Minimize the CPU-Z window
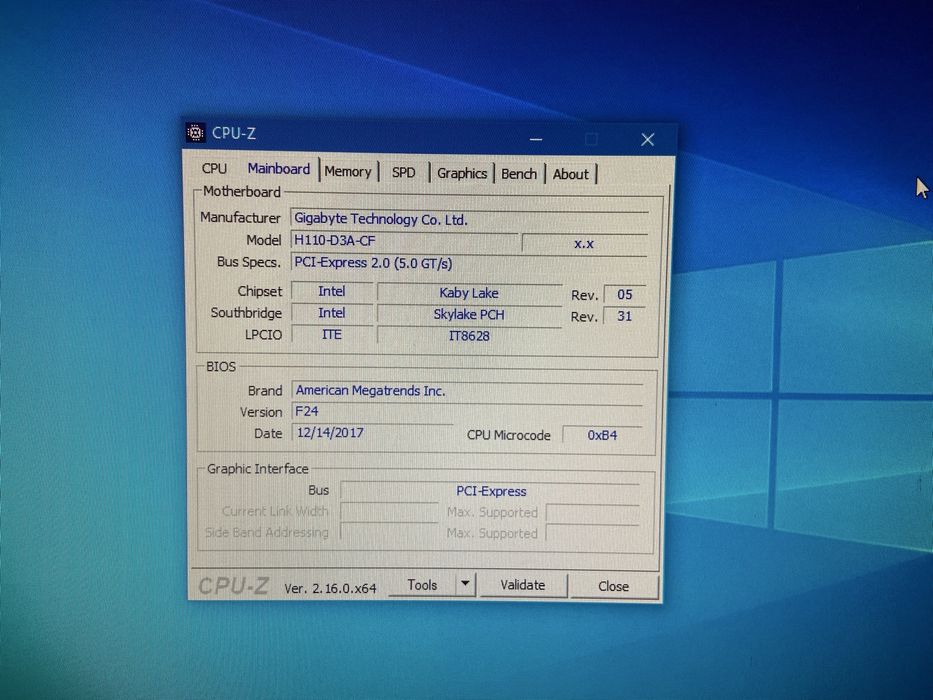 (x=536, y=139)
